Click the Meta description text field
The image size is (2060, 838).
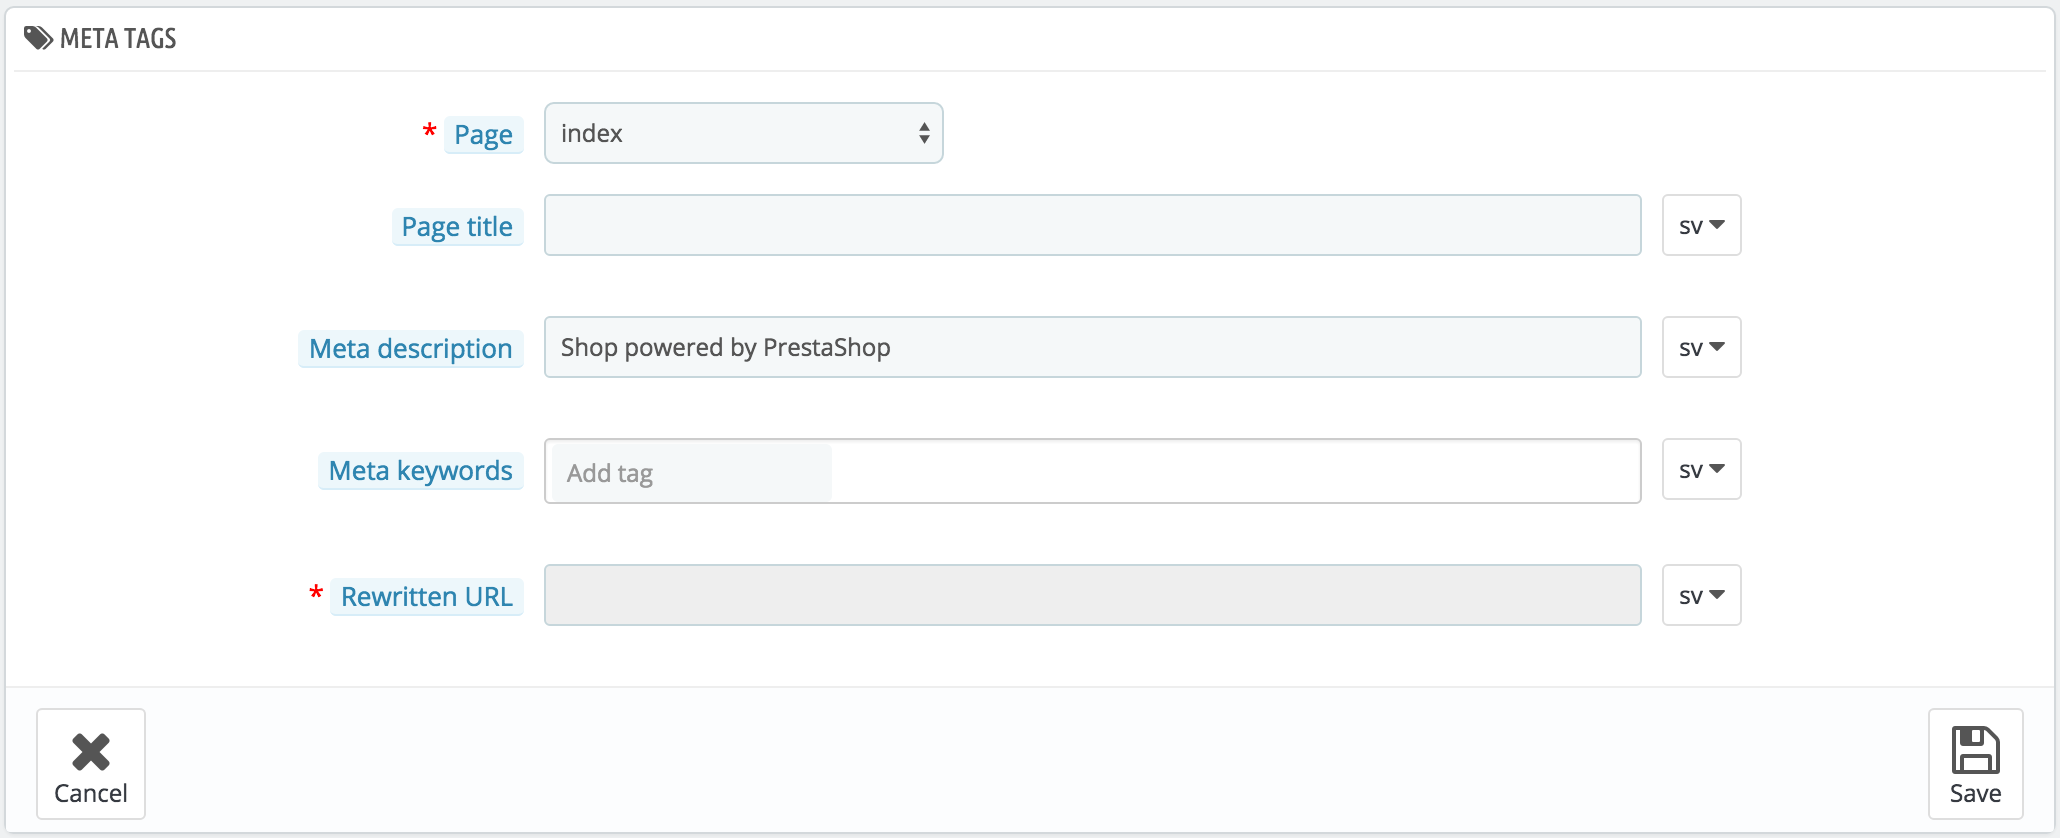[1092, 347]
